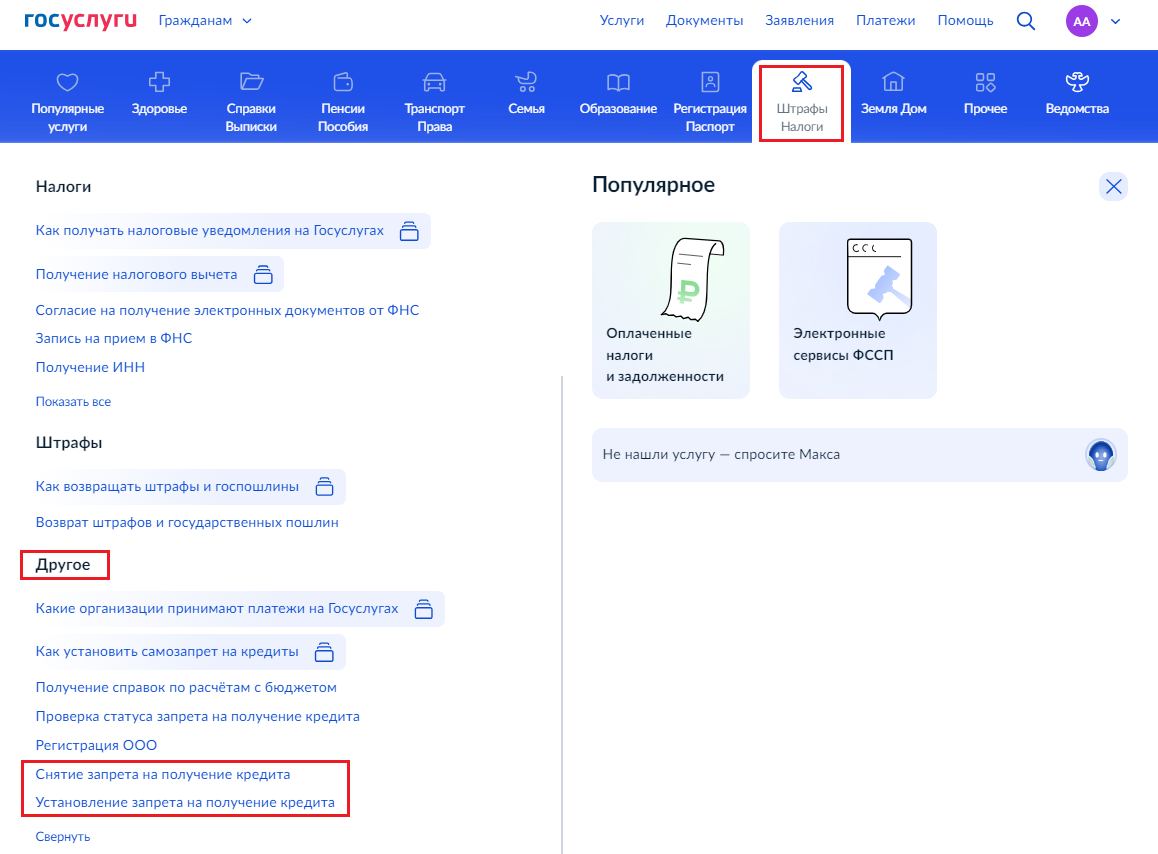Screen dimensions: 1158x854
Task: Expand tax list with Показать все
Action: point(73,402)
